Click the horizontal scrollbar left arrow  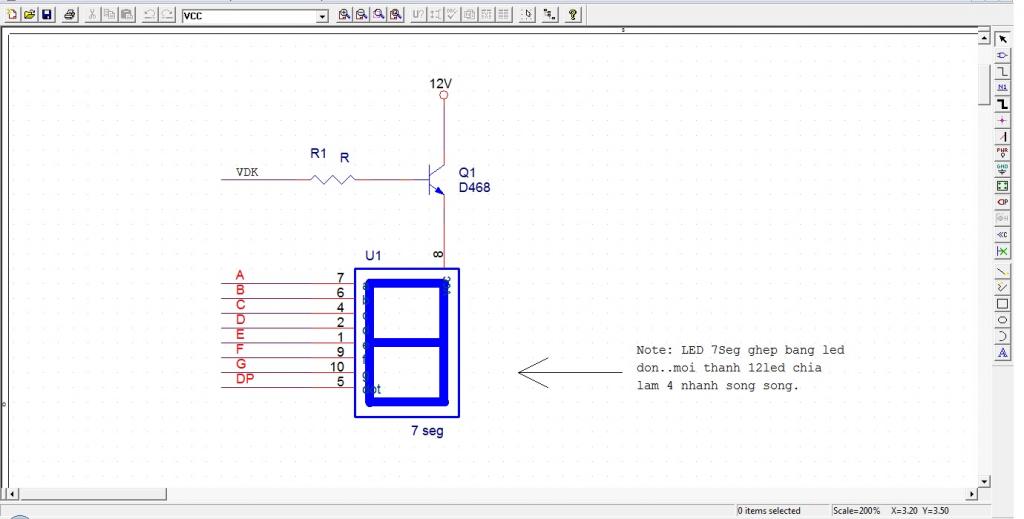pyautogui.click(x=12, y=494)
